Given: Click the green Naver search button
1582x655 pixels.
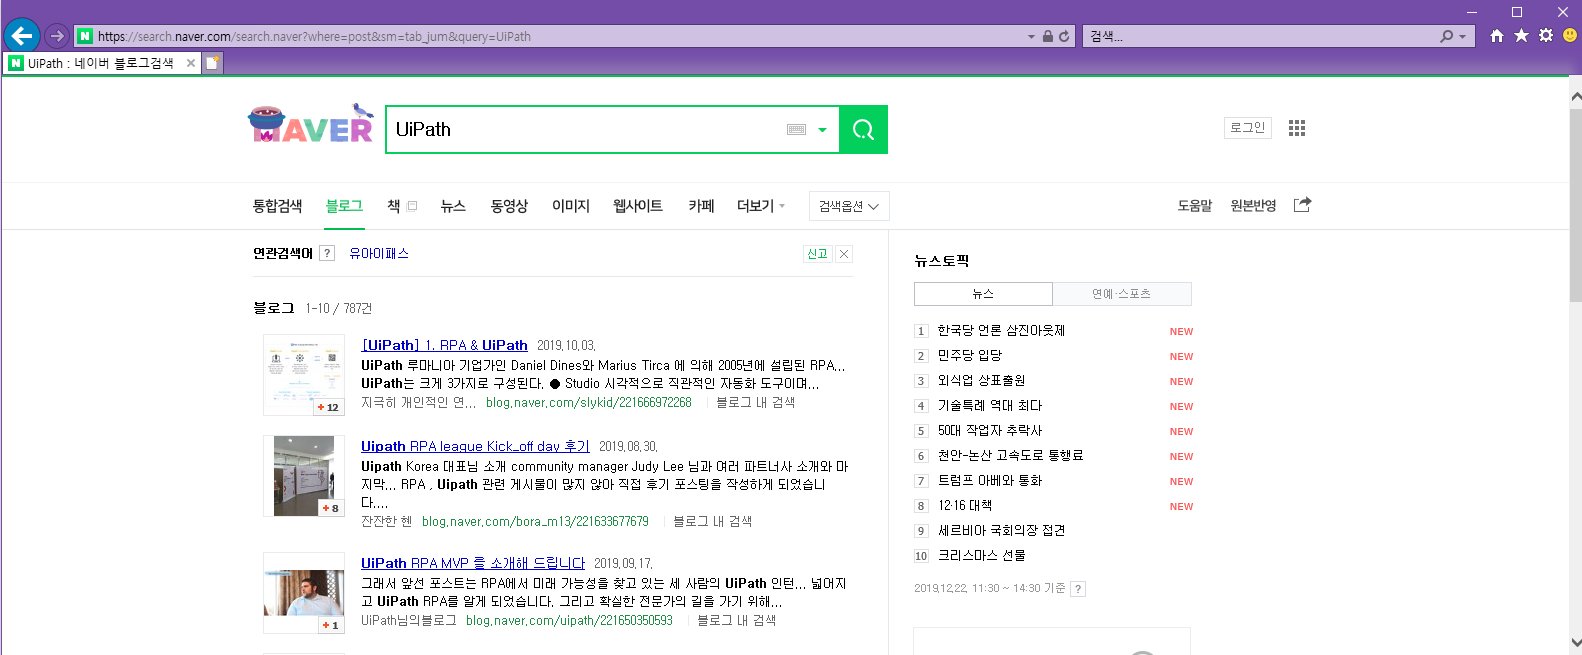Looking at the screenshot, I should [x=863, y=129].
